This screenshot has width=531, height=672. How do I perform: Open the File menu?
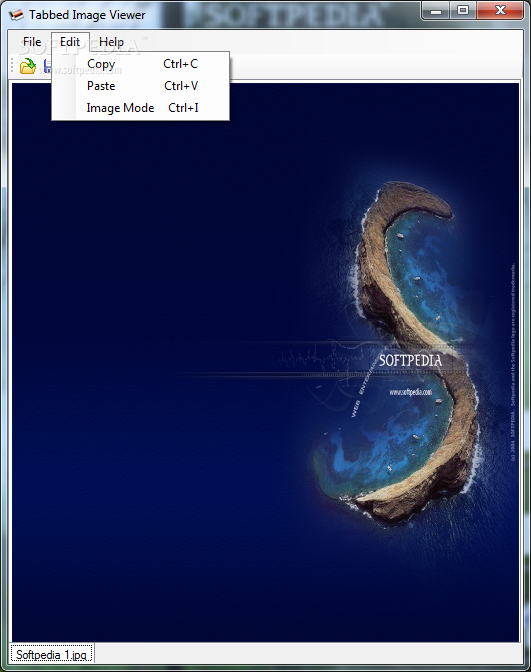pyautogui.click(x=32, y=42)
